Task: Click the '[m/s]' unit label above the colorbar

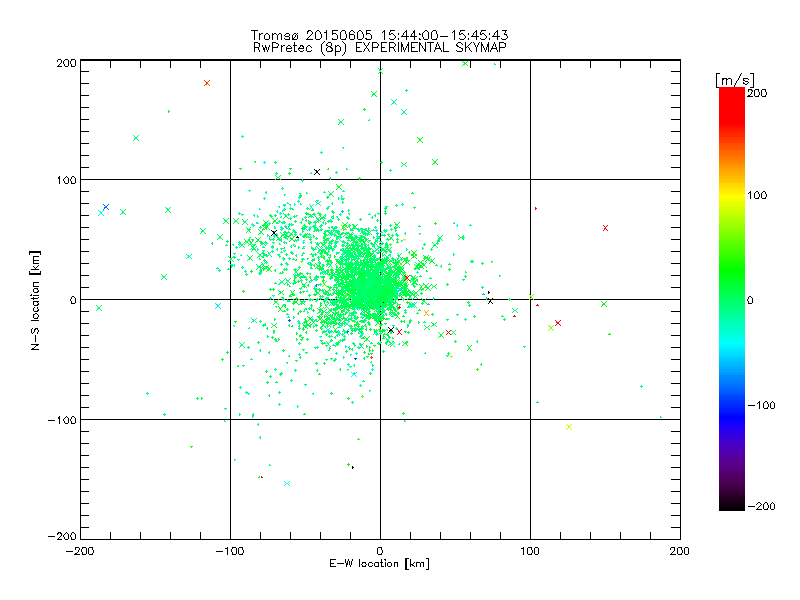Action: (735, 80)
